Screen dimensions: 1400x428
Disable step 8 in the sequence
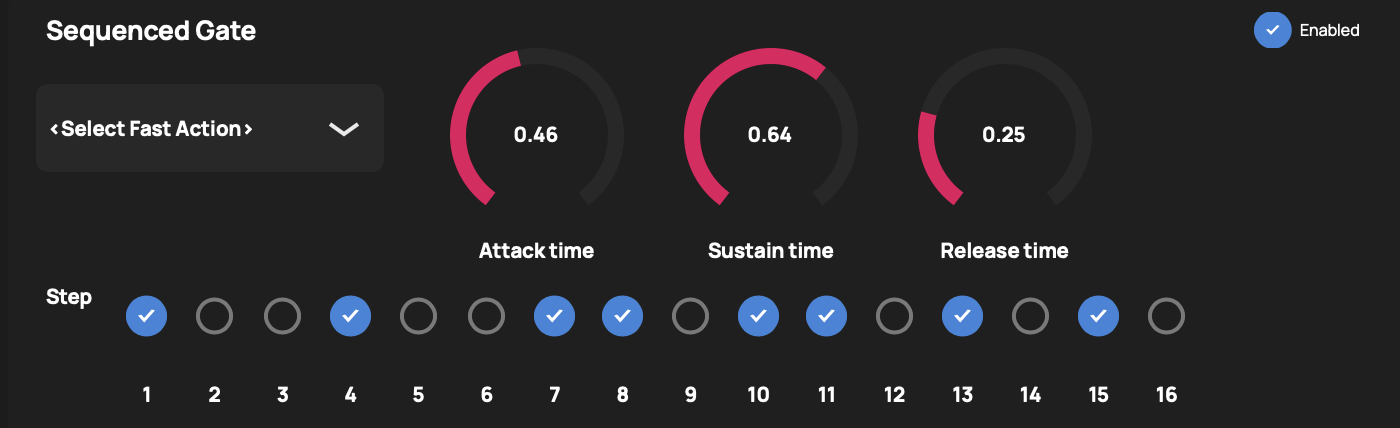pos(622,317)
